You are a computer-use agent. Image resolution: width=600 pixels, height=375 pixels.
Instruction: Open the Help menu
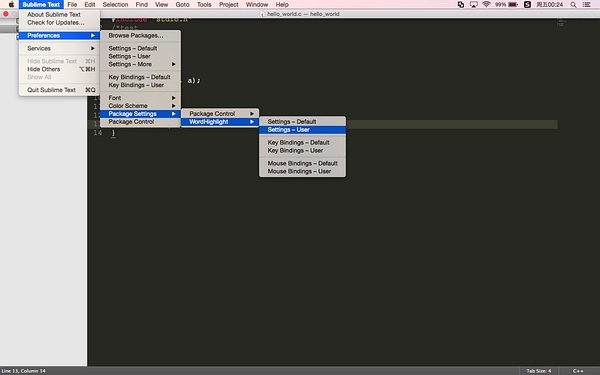pos(282,5)
